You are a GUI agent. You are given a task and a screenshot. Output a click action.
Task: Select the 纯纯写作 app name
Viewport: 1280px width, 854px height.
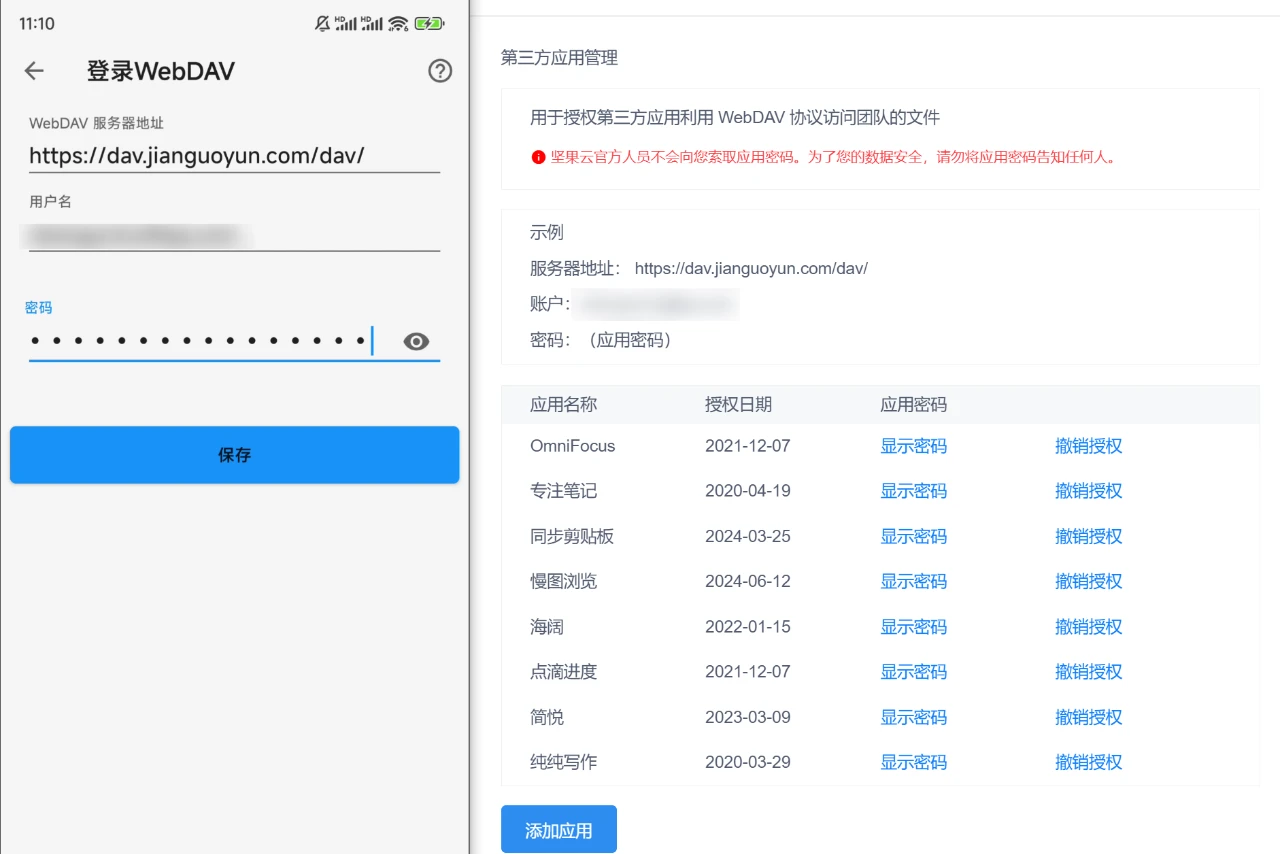[x=563, y=762]
